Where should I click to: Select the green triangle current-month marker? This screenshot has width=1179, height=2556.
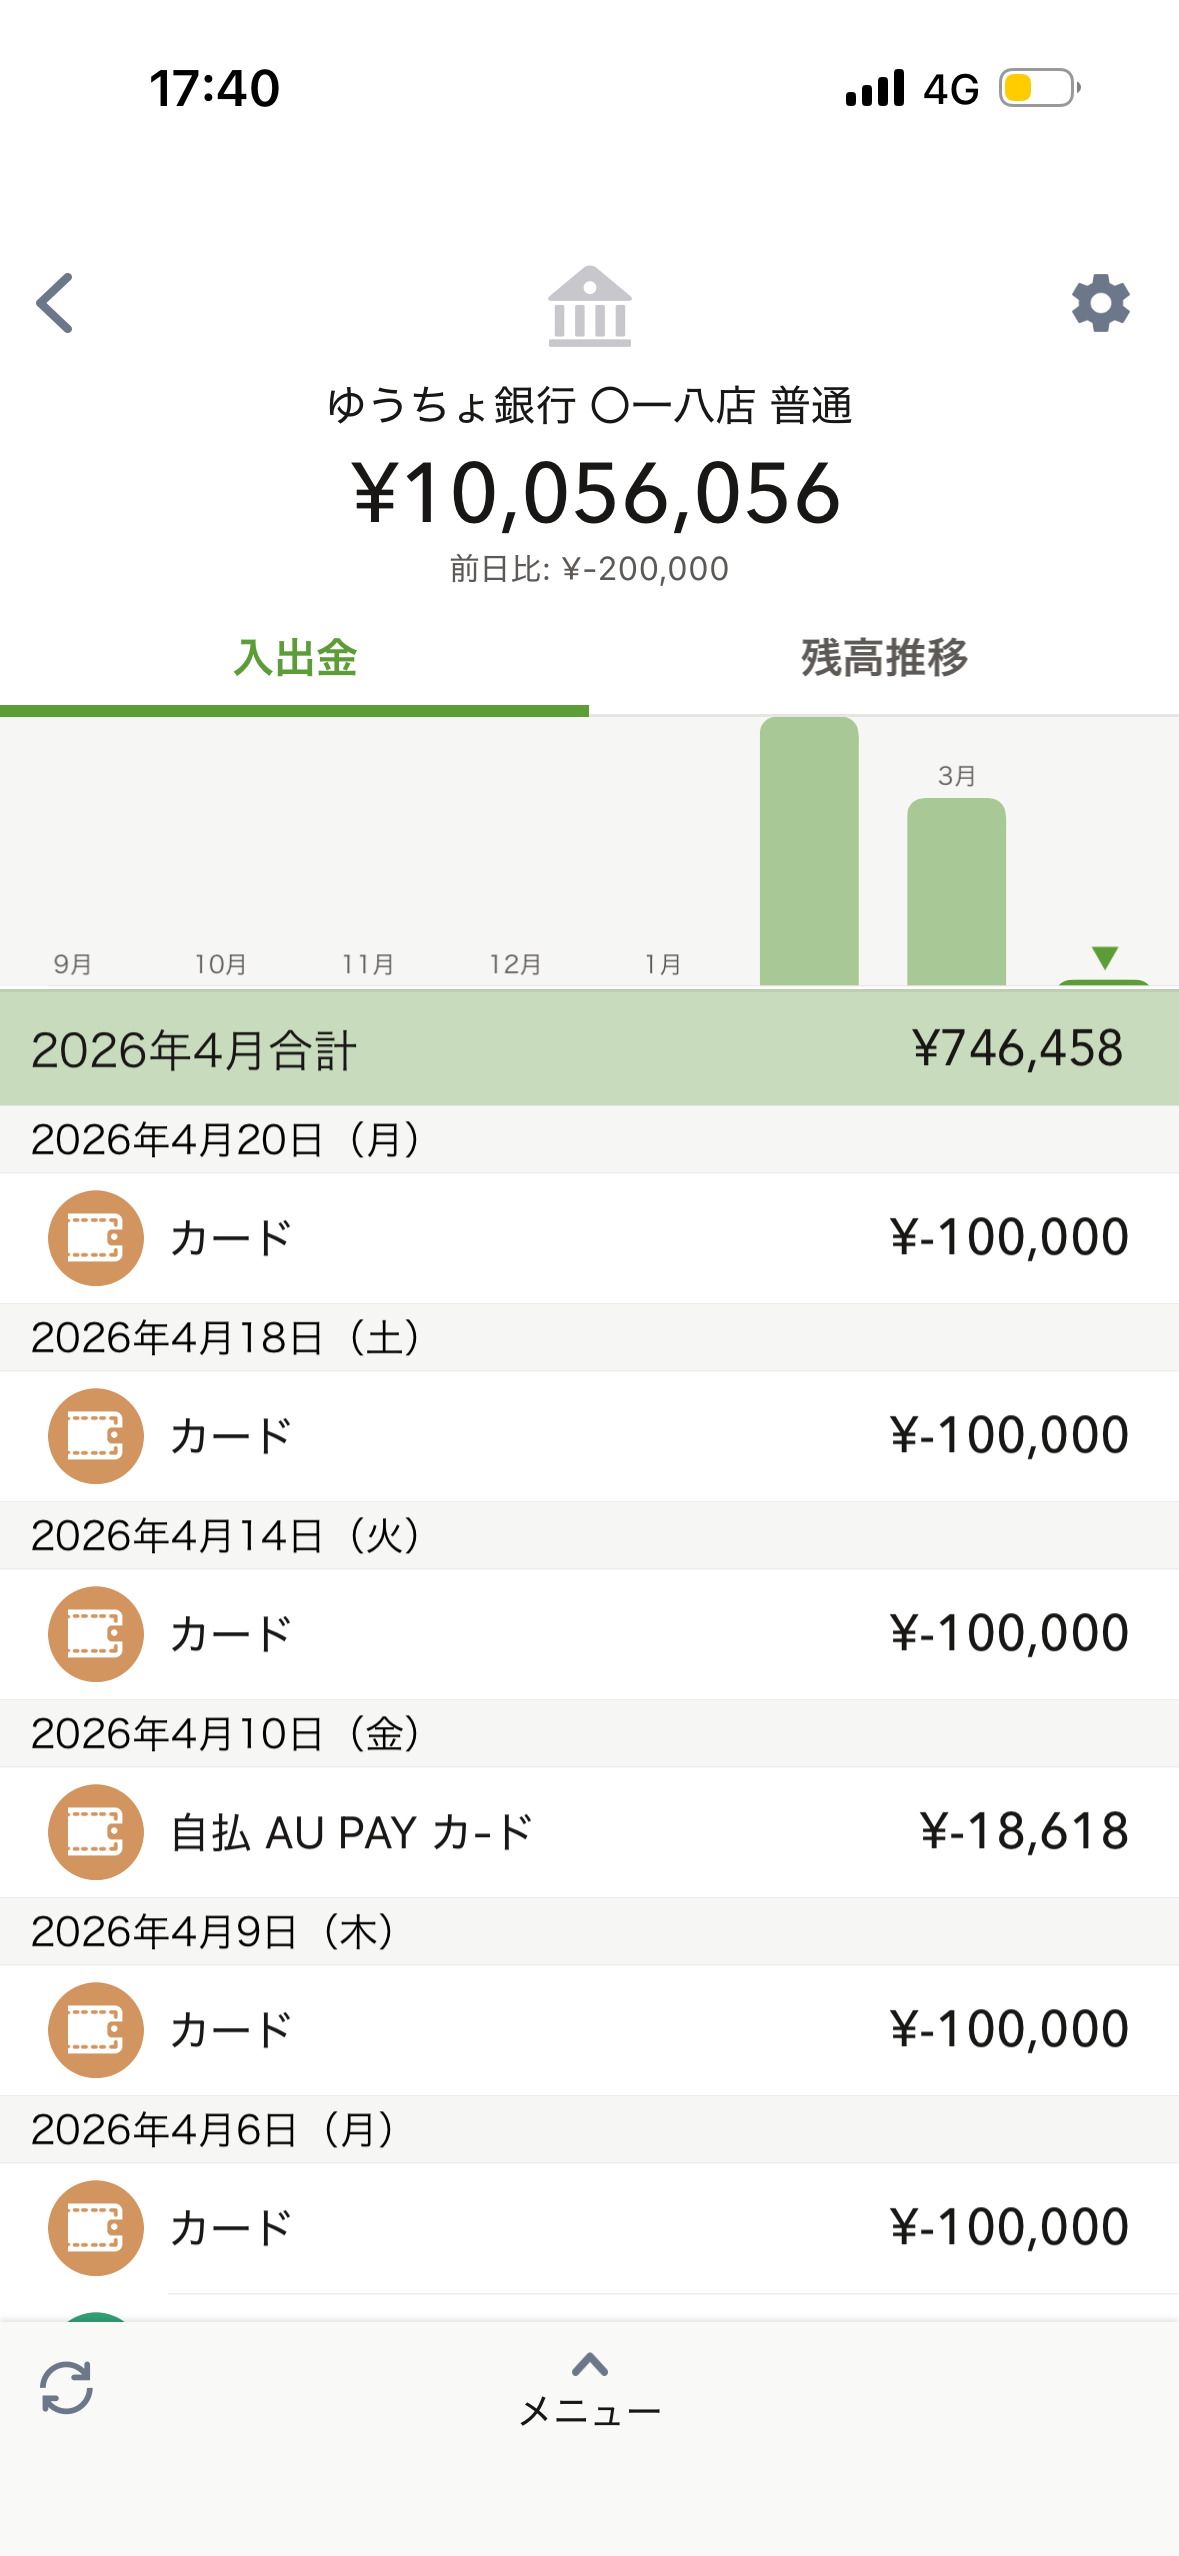coord(1104,958)
